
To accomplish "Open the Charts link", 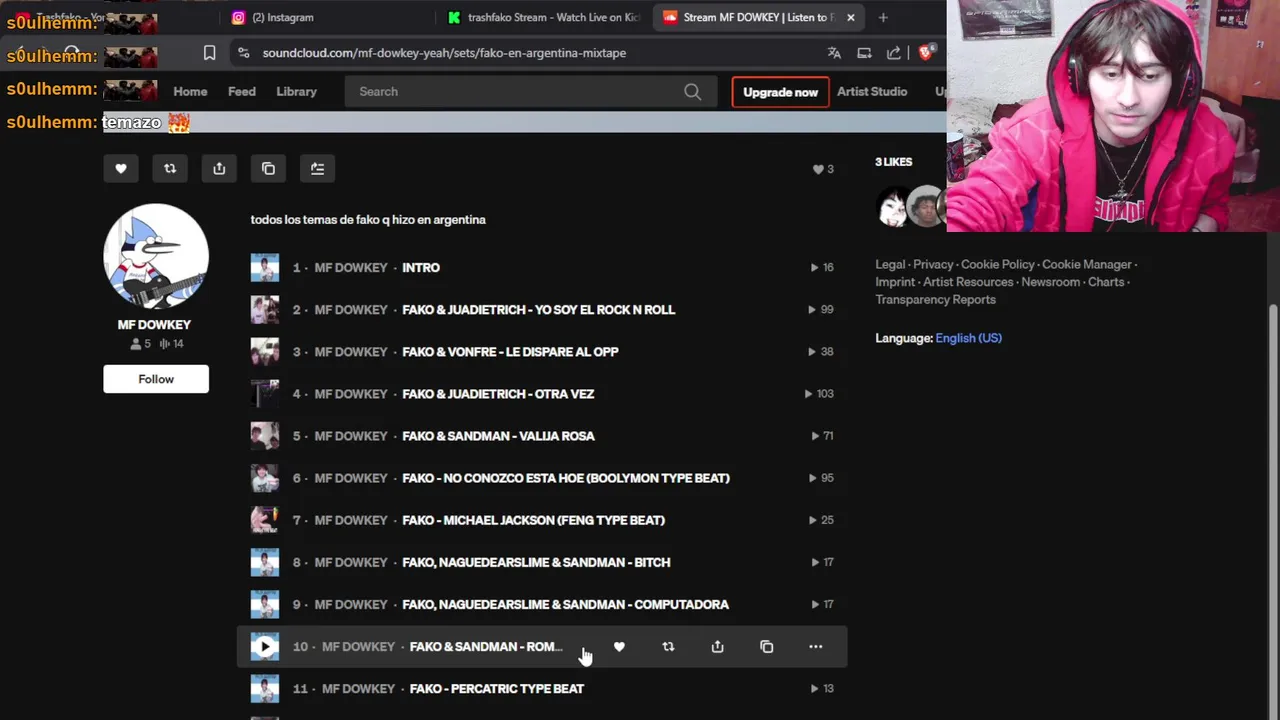I will 1106,282.
